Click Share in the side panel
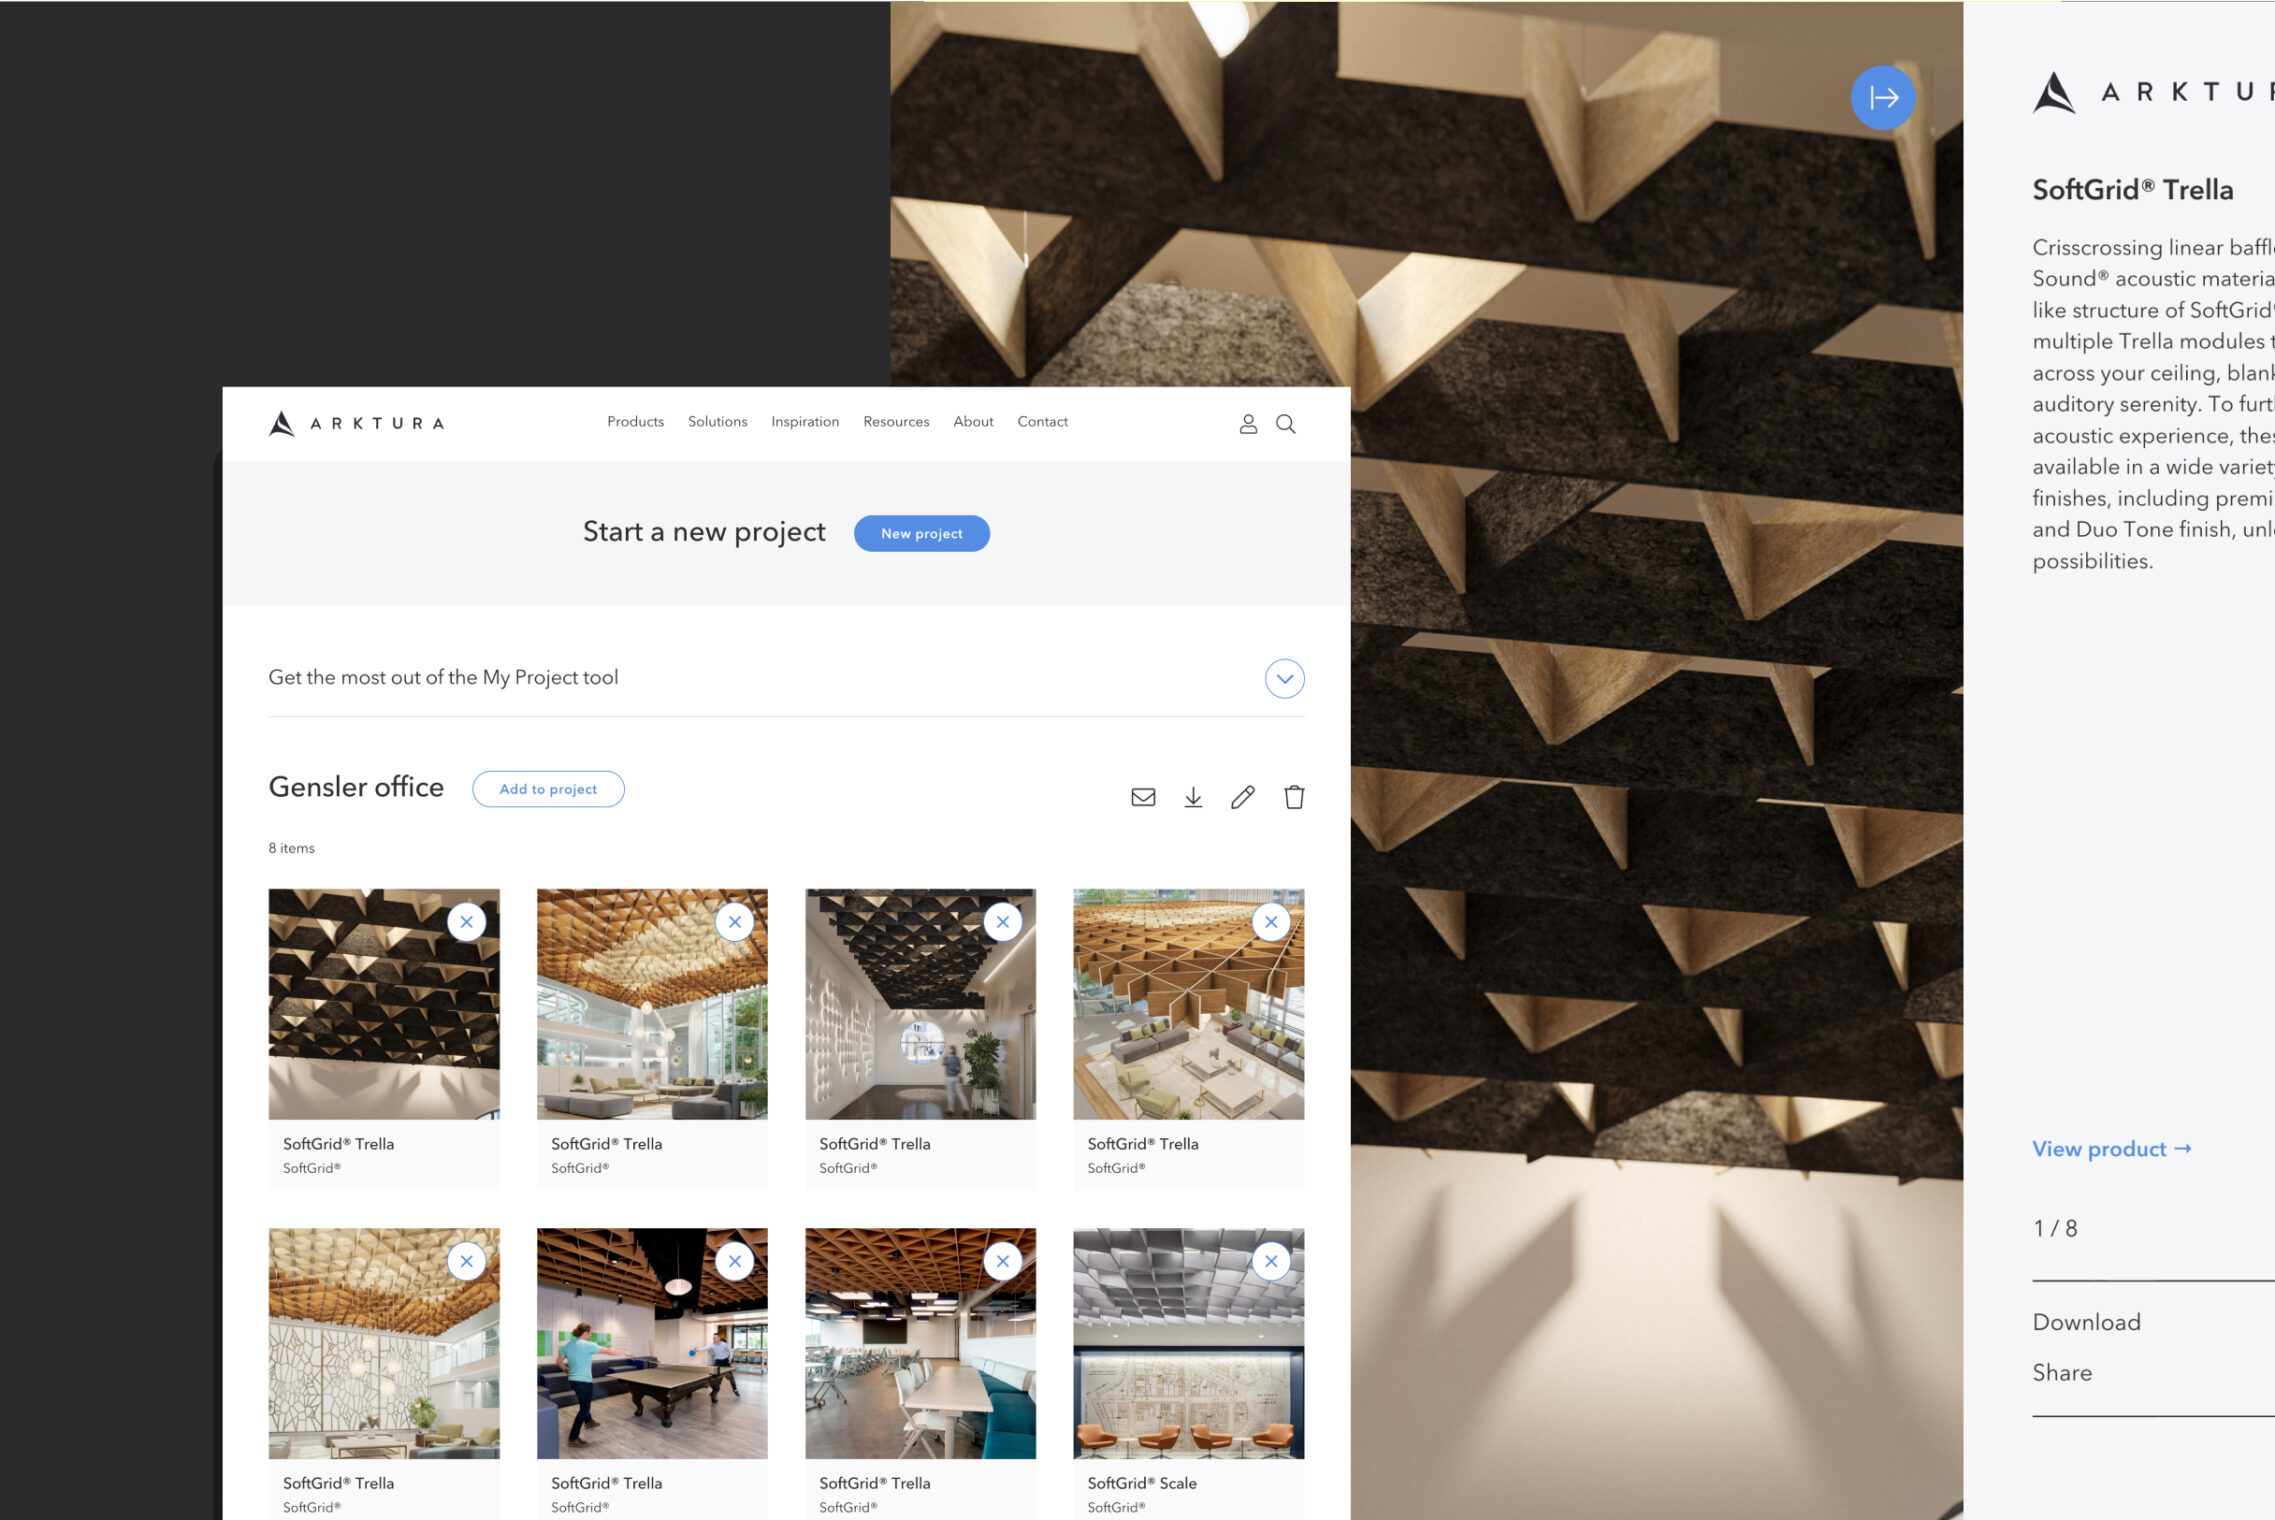This screenshot has width=2275, height=1520. tap(2061, 1373)
